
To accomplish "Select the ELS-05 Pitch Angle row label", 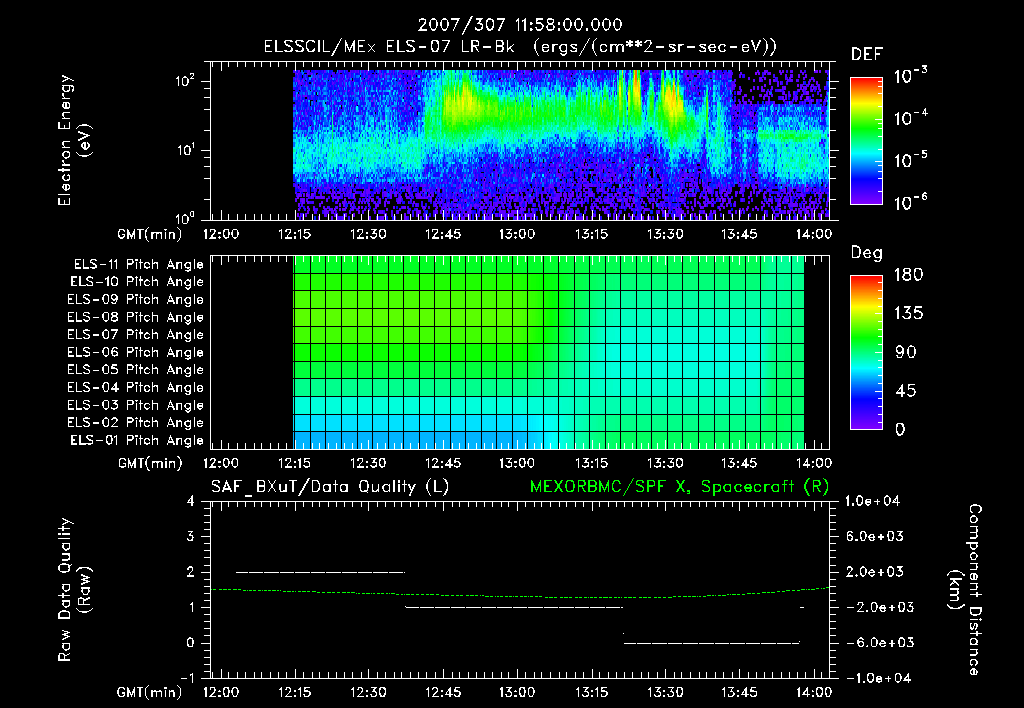I will (x=136, y=370).
